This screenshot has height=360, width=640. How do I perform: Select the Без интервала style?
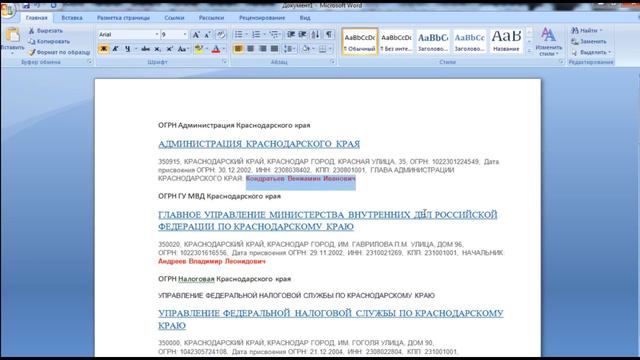click(x=396, y=42)
